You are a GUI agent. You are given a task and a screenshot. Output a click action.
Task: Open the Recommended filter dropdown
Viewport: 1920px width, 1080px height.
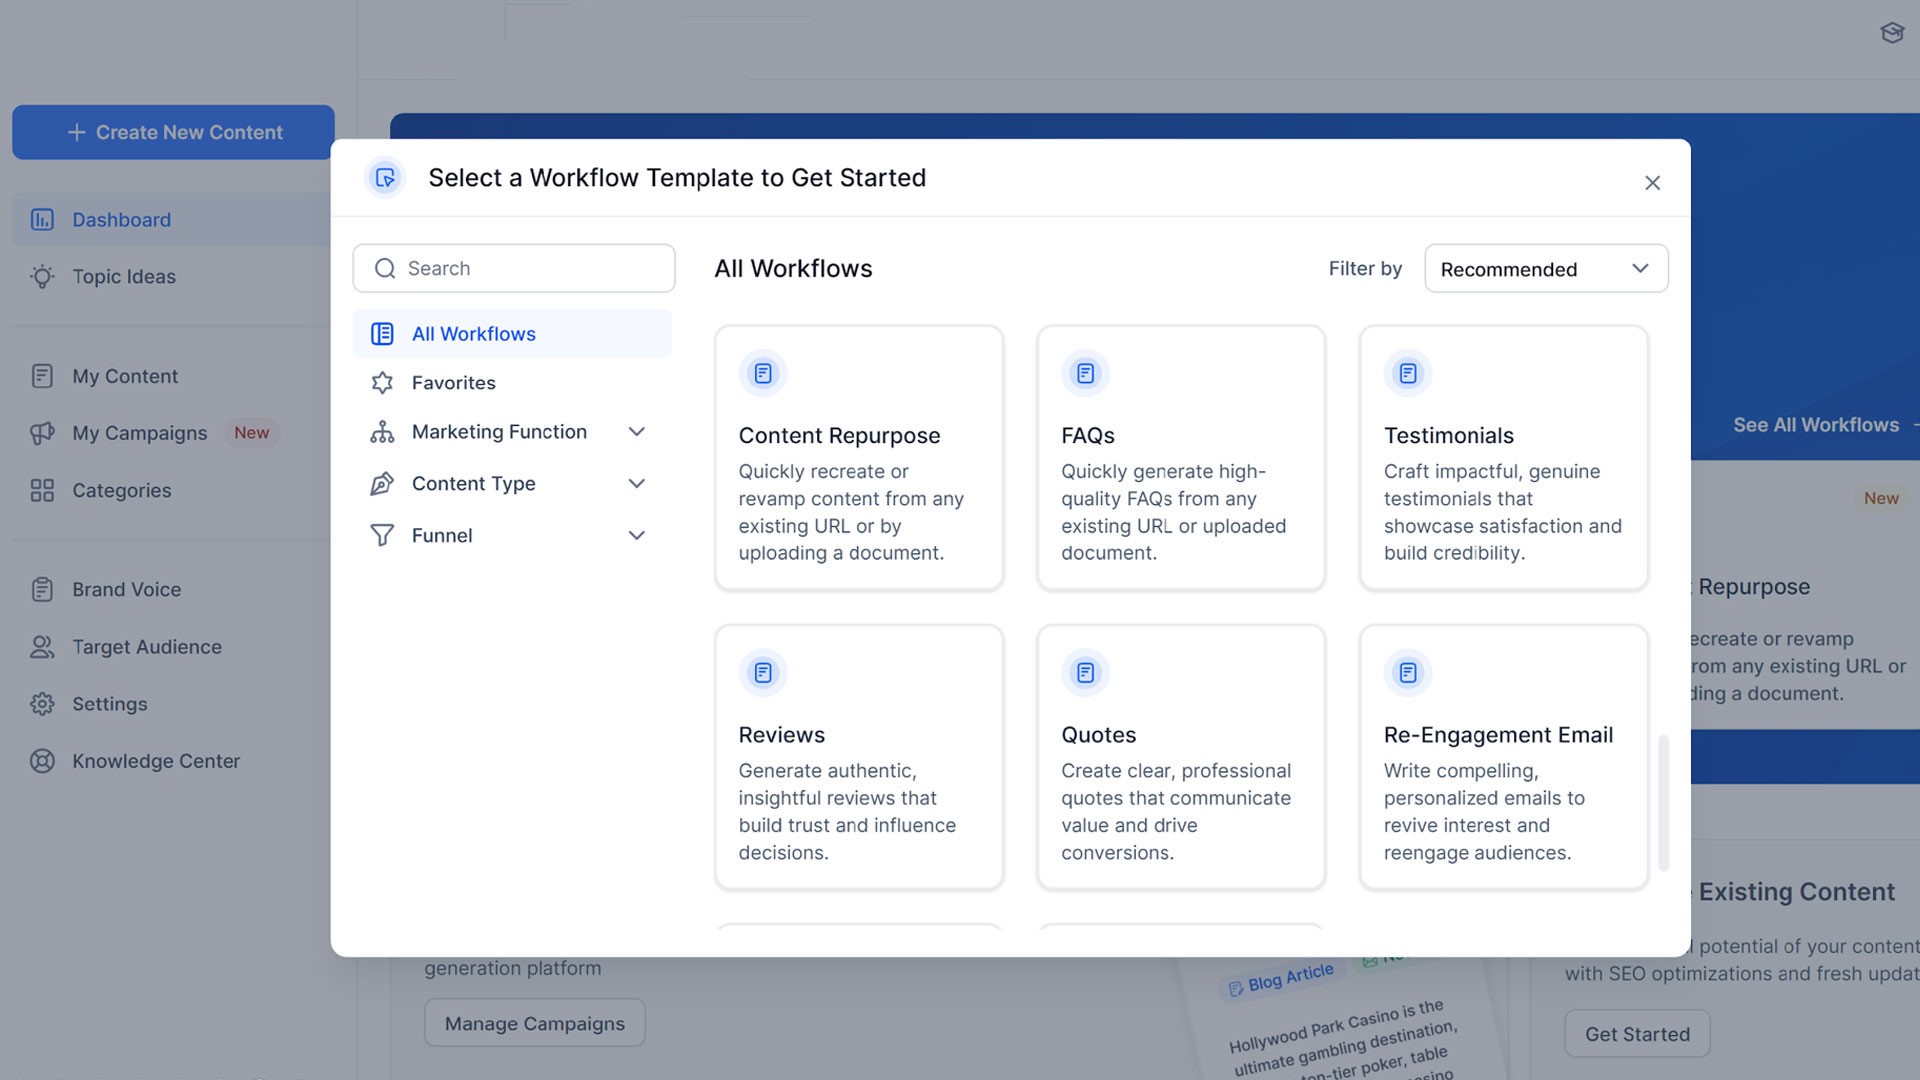(1545, 268)
